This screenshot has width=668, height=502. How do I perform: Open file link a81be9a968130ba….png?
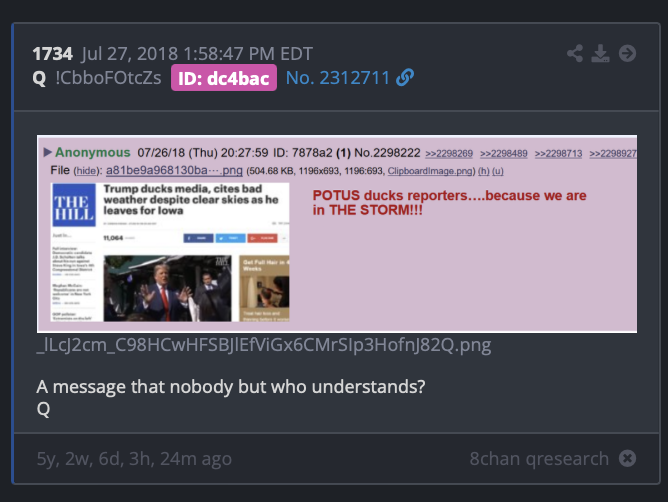[174, 170]
